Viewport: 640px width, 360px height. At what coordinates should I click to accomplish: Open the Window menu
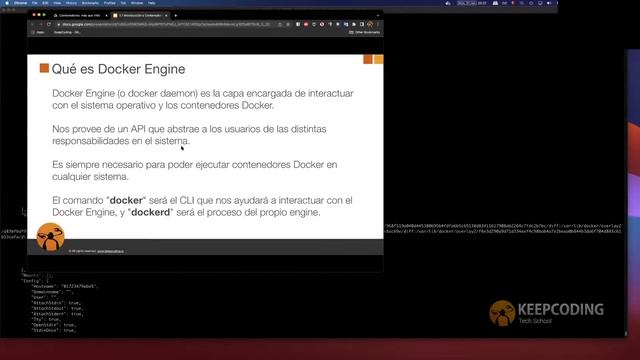pos(137,3)
